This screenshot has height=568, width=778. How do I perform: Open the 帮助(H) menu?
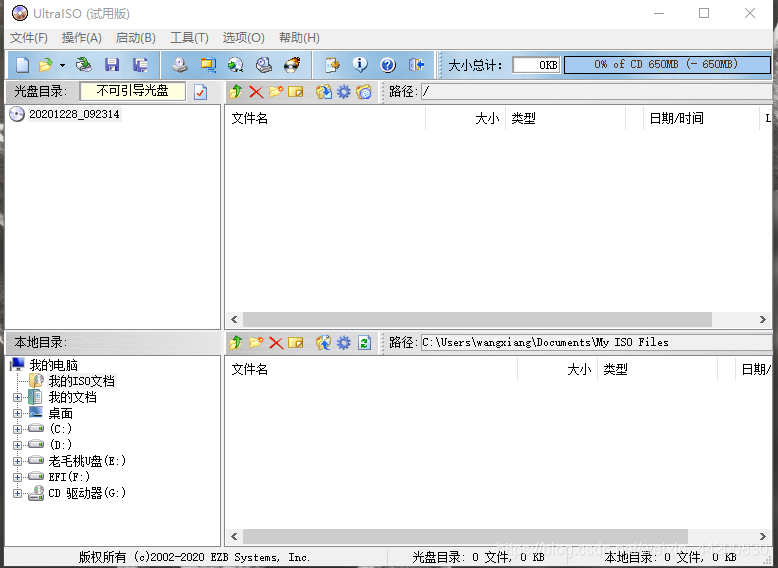299,38
